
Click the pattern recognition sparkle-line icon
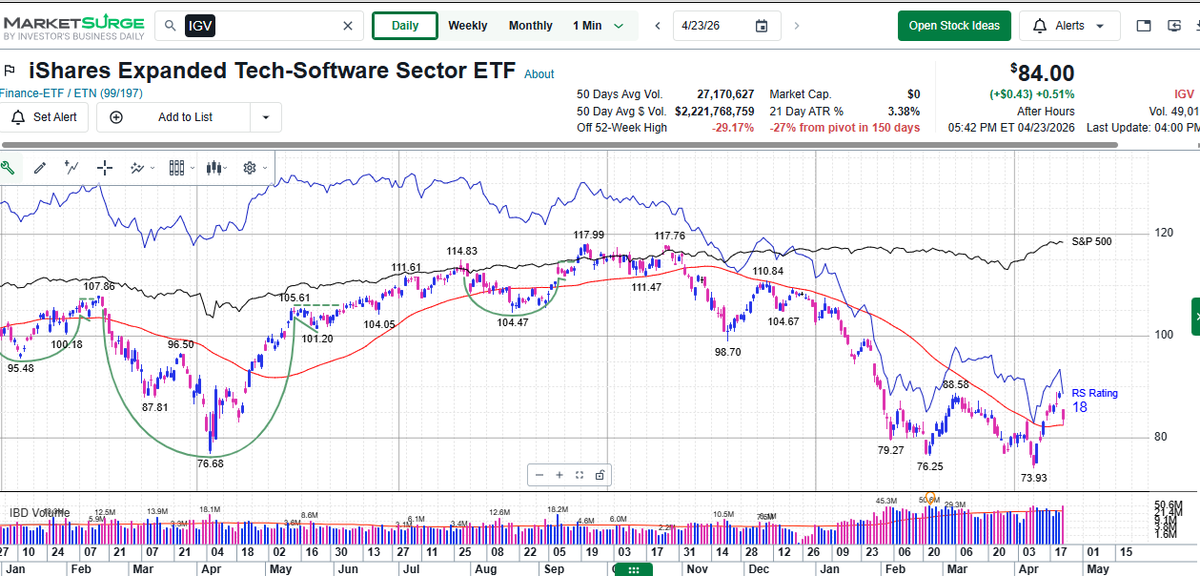tap(137, 168)
